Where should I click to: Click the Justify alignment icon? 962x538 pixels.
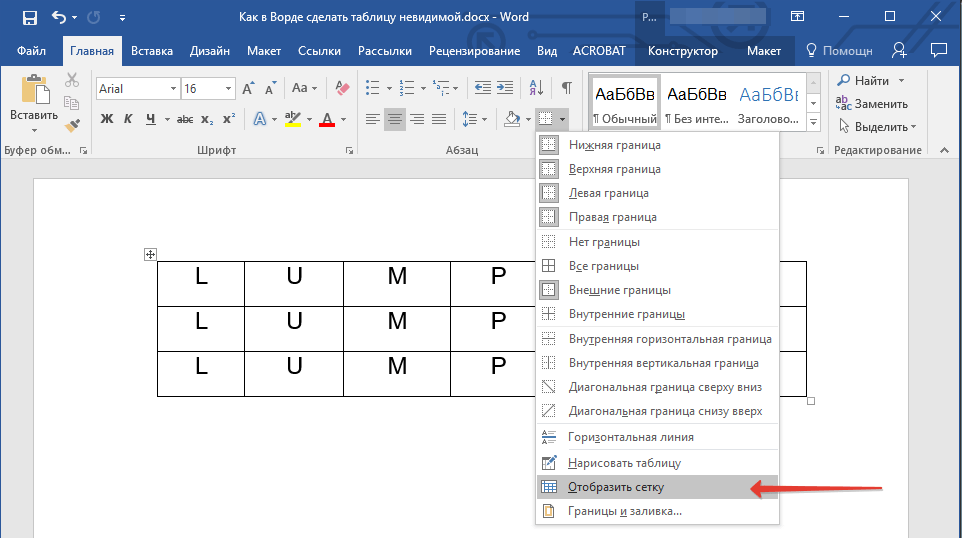(440, 120)
